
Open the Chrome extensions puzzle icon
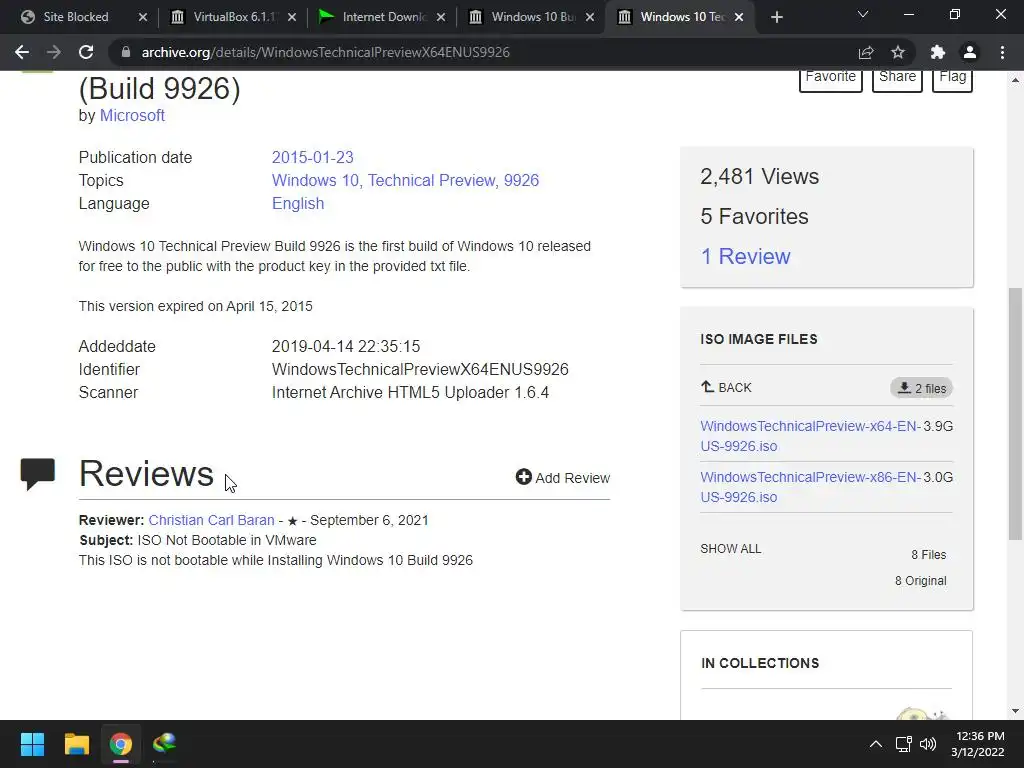(x=938, y=52)
